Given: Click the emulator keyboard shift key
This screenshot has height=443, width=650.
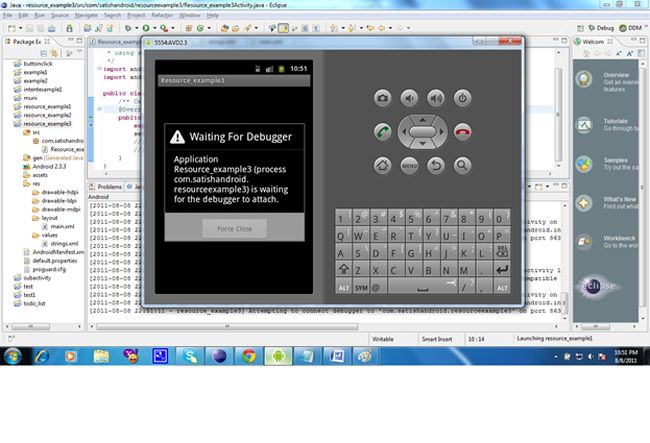Looking at the screenshot, I should 344,270.
